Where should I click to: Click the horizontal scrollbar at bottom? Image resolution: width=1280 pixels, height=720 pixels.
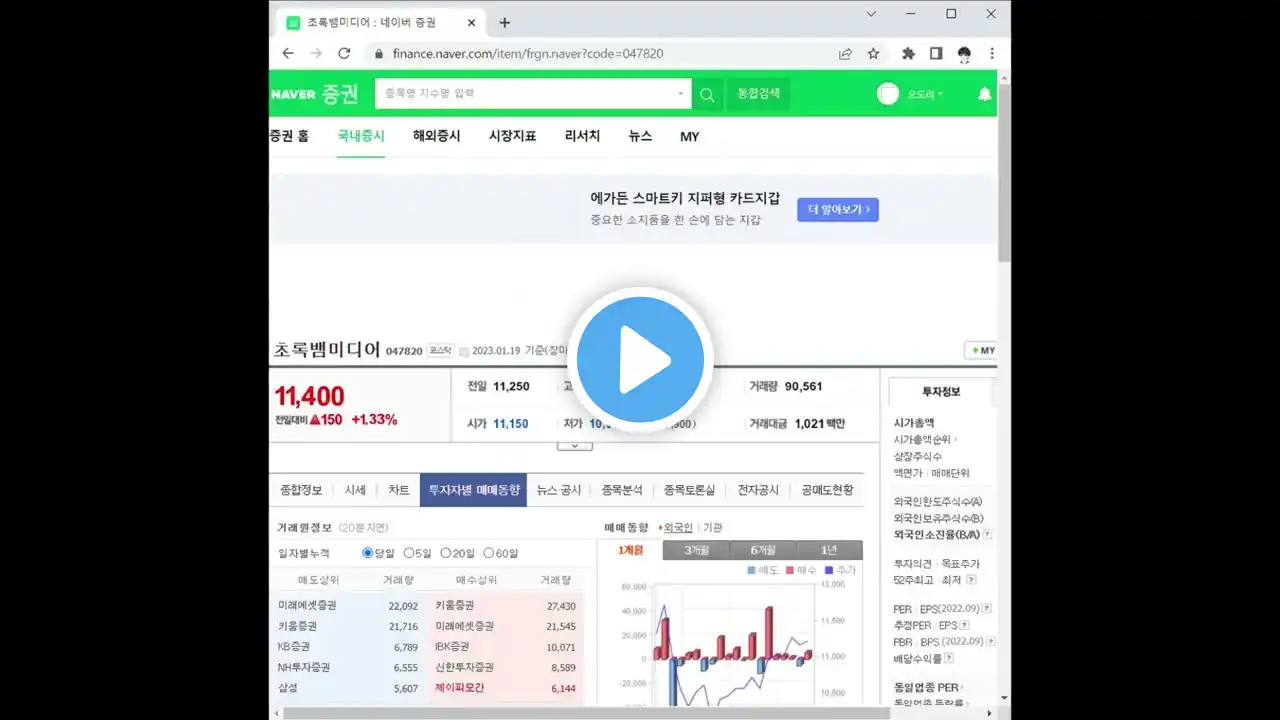click(586, 713)
